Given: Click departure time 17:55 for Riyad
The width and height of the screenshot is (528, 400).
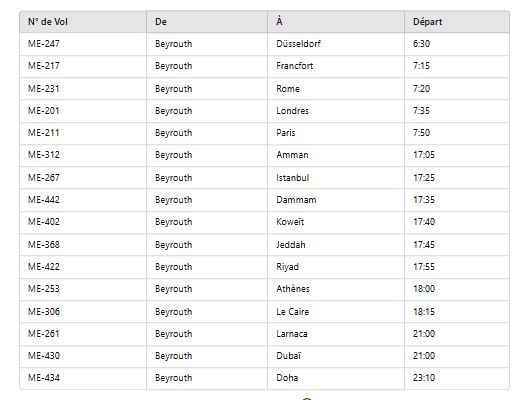Looking at the screenshot, I should click(424, 267).
